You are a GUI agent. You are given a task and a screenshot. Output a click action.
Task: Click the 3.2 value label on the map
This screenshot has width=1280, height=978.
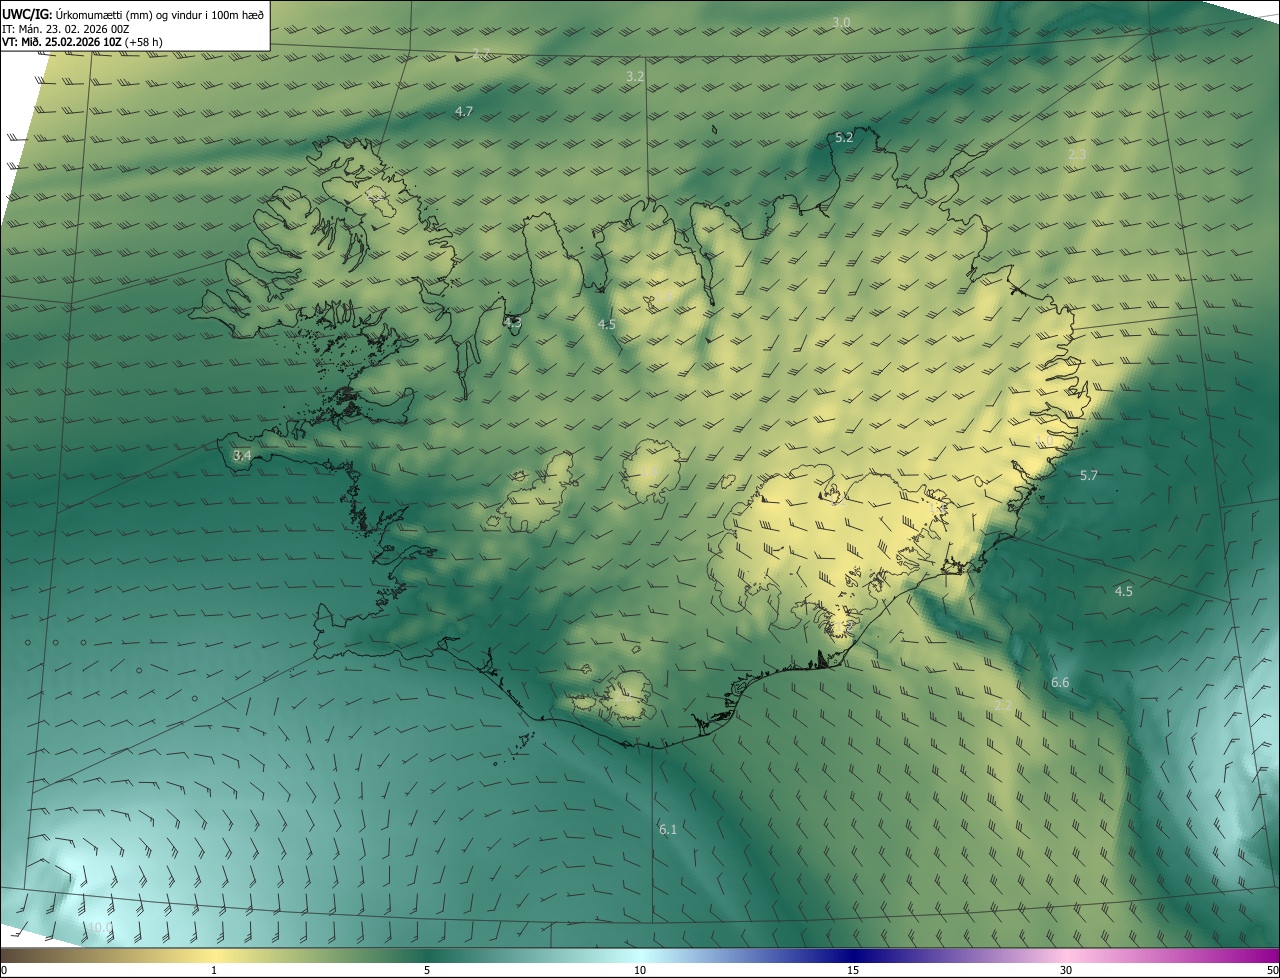pos(635,76)
